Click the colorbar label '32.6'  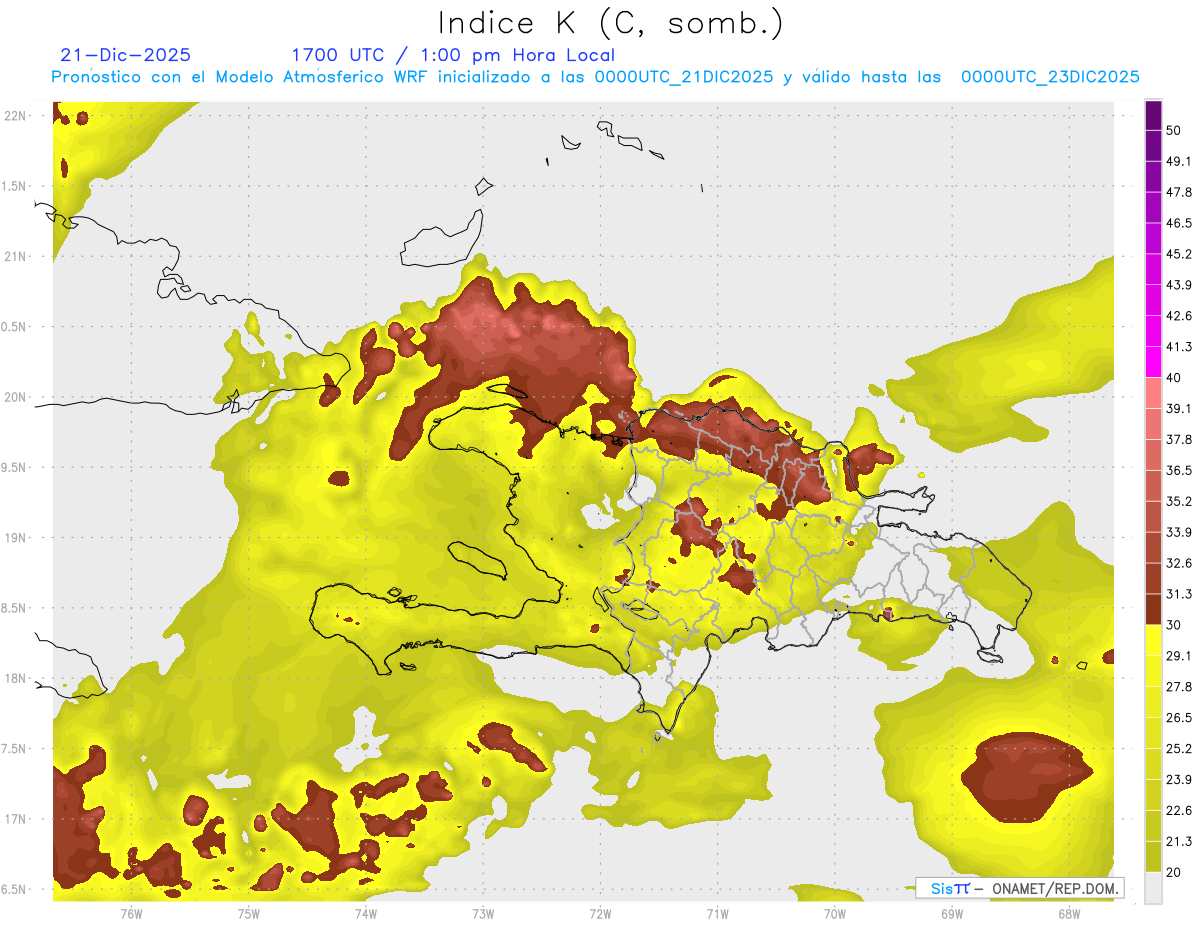[x=1179, y=563]
